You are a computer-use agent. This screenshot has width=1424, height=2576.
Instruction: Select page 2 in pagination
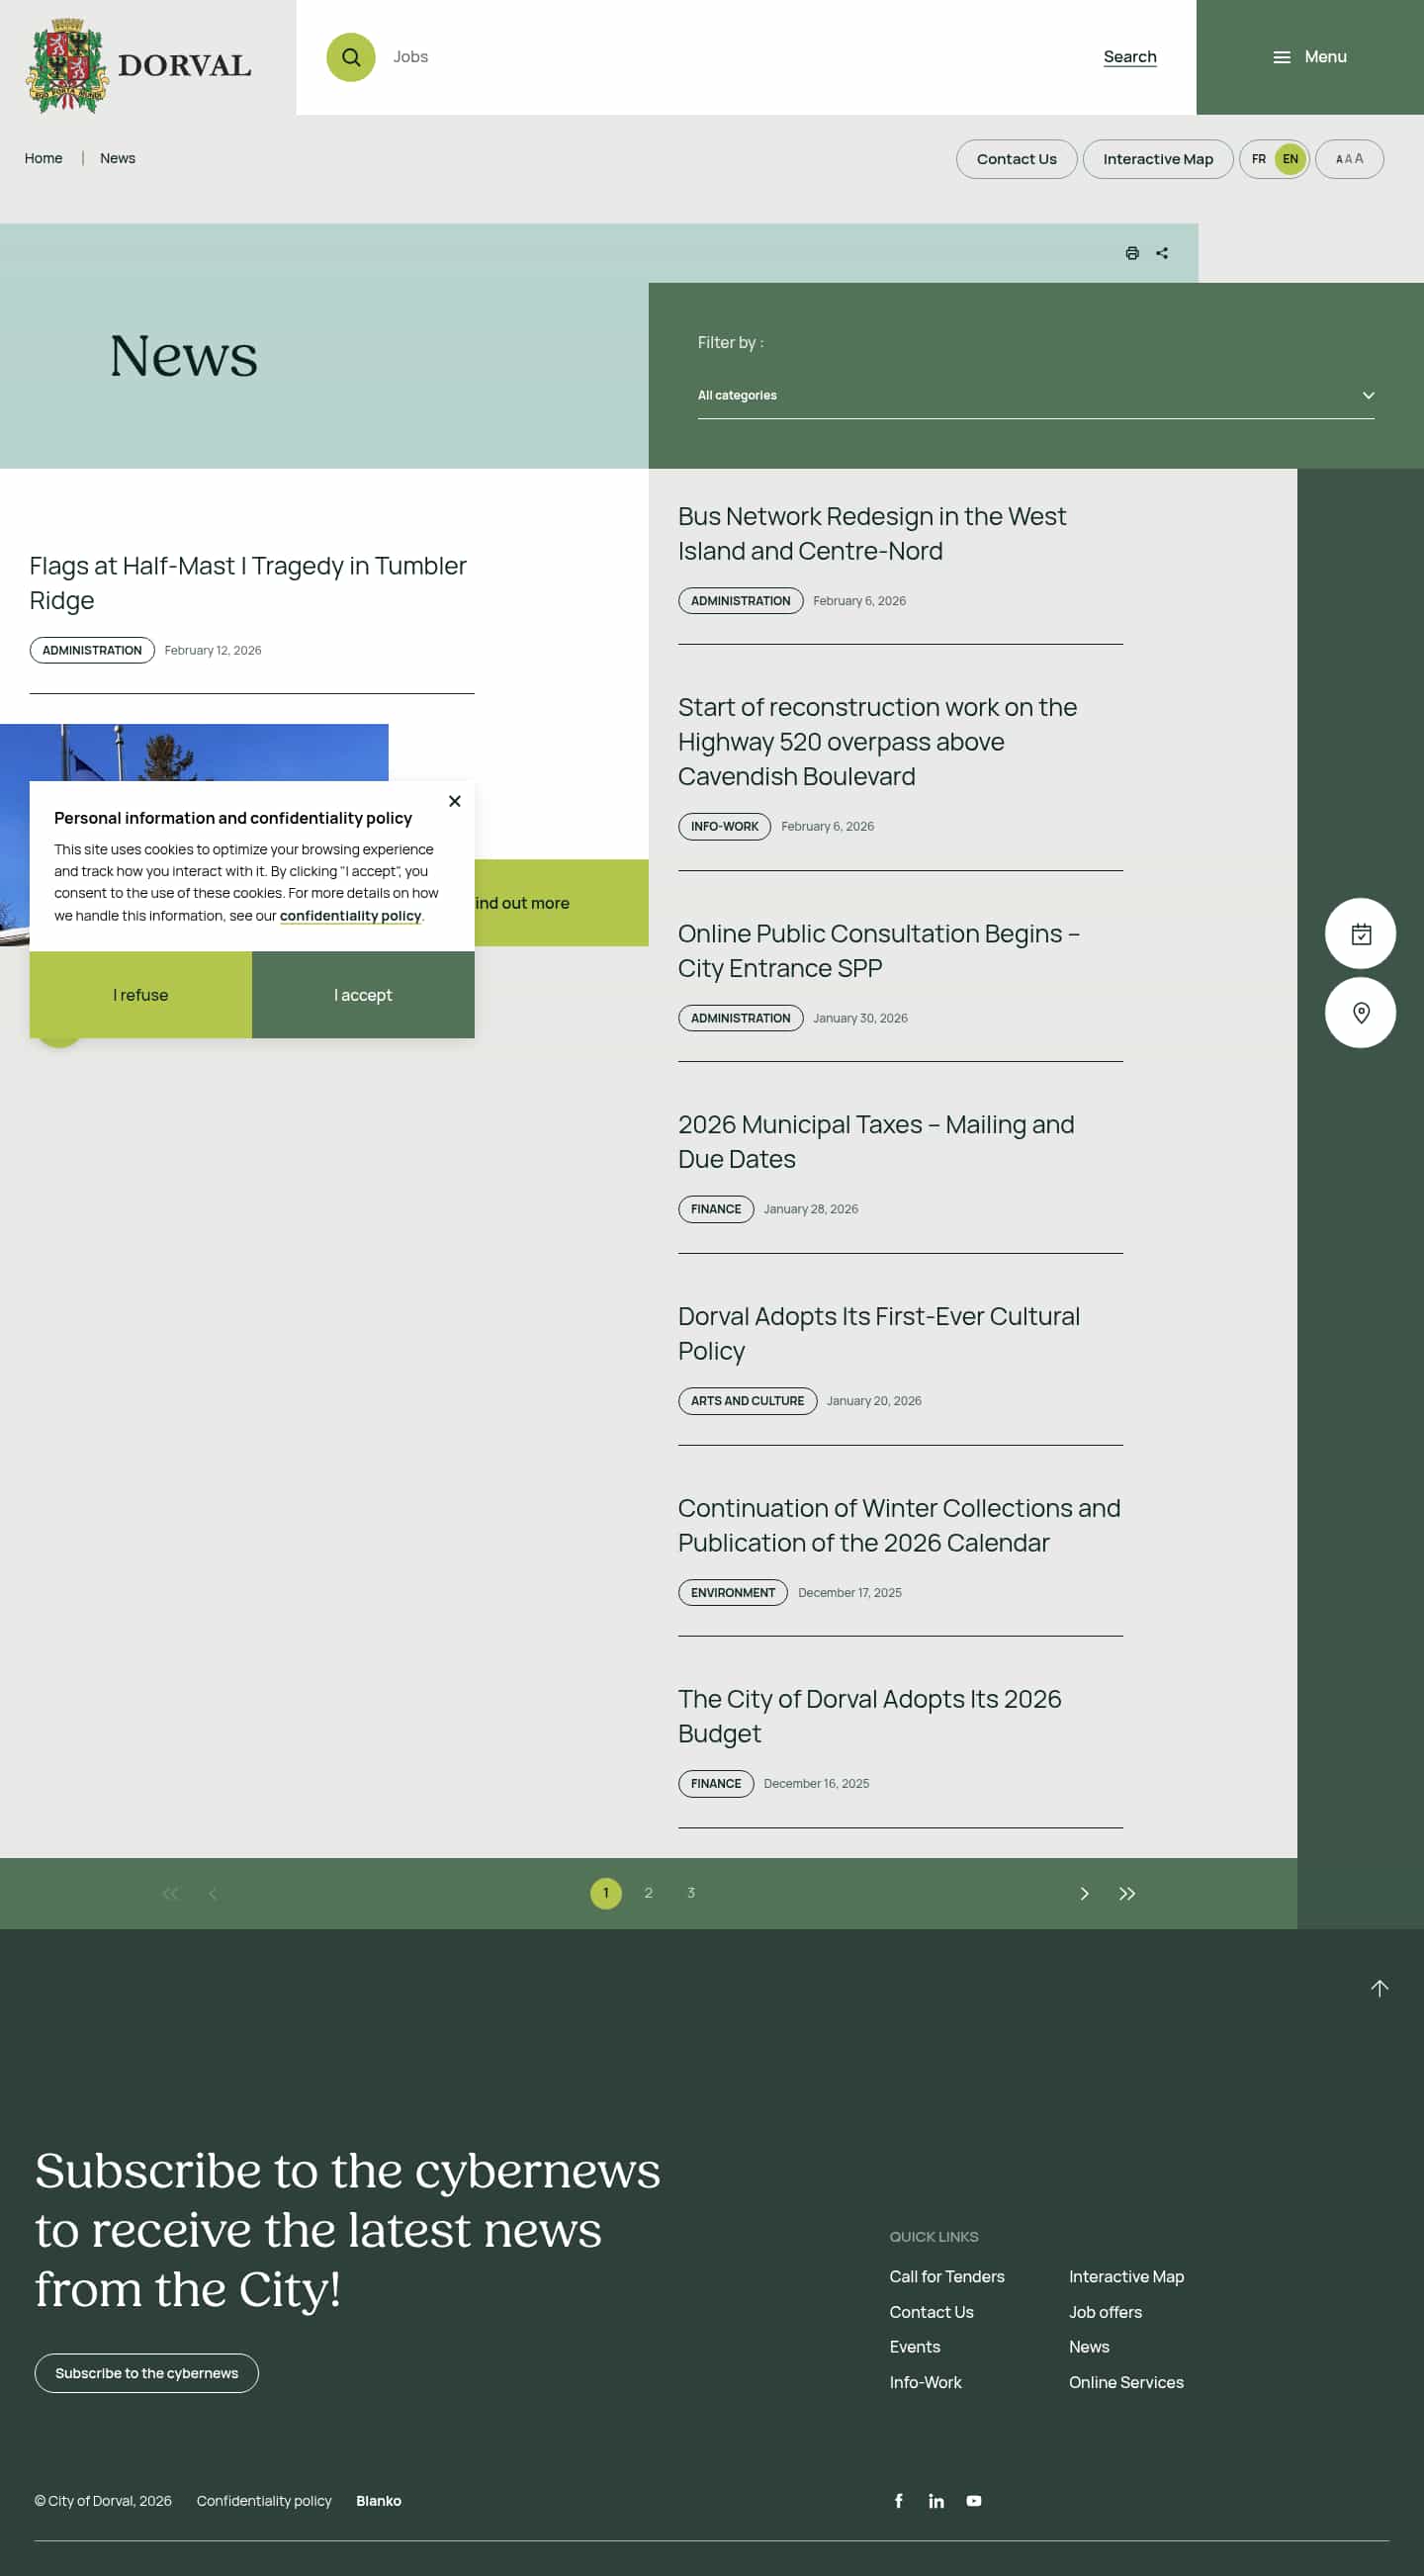click(648, 1893)
